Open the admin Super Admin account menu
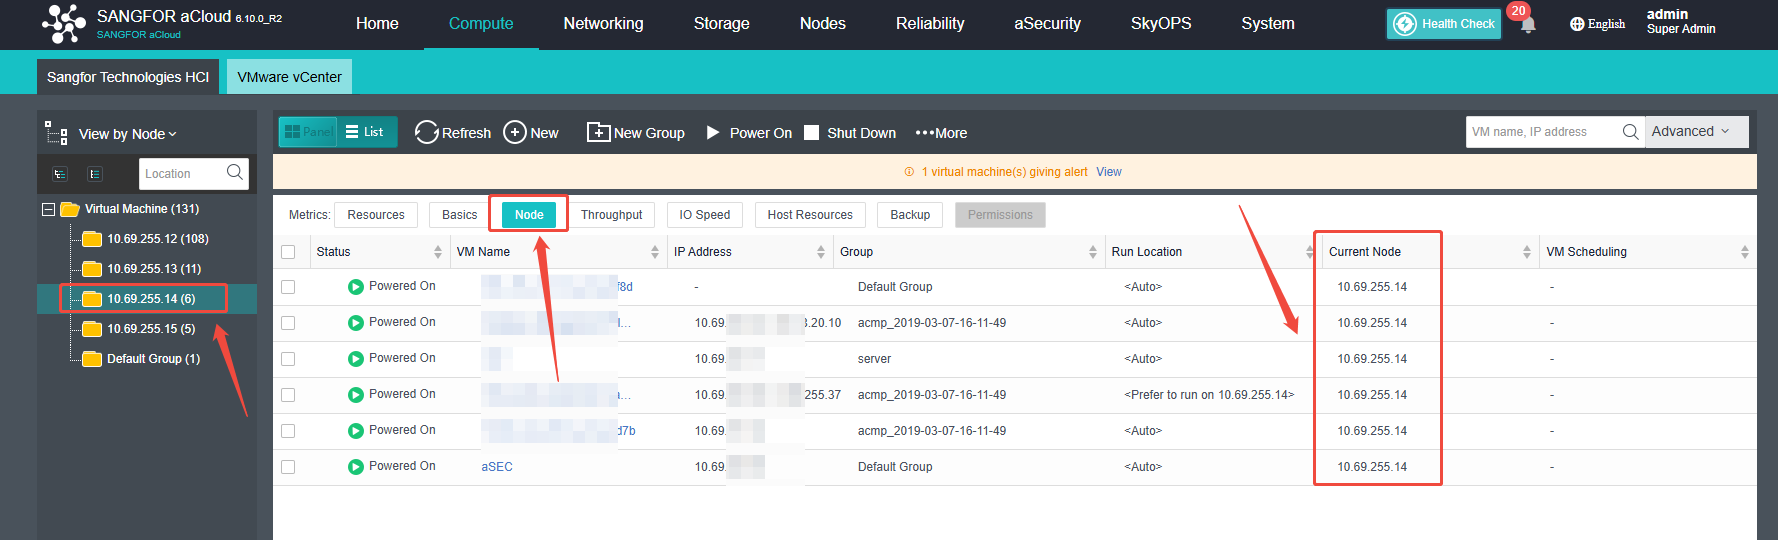The width and height of the screenshot is (1778, 540). (x=1680, y=22)
